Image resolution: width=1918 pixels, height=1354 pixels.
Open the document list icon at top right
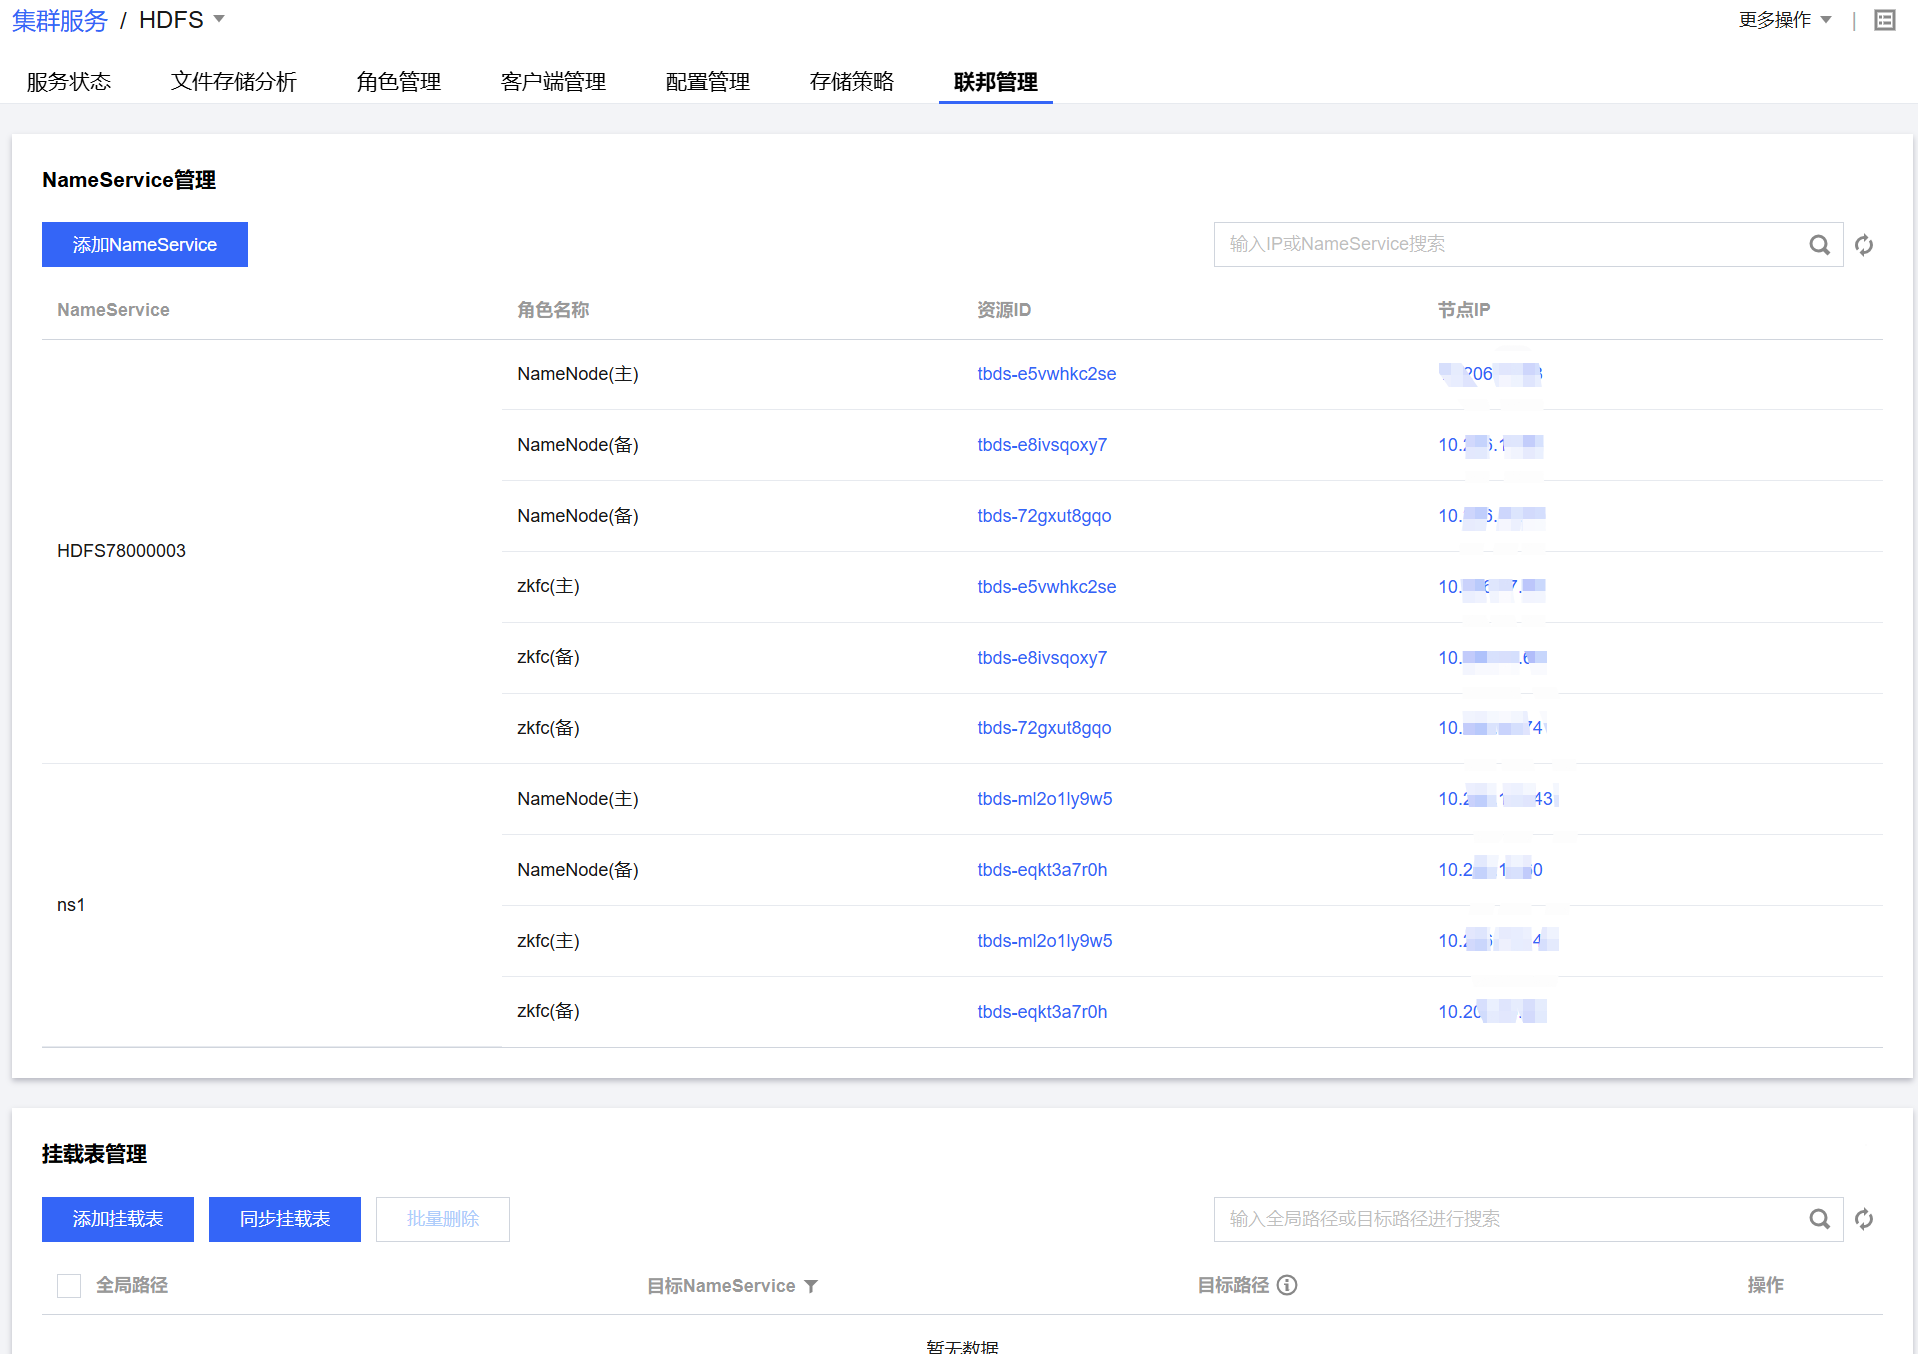(1885, 20)
